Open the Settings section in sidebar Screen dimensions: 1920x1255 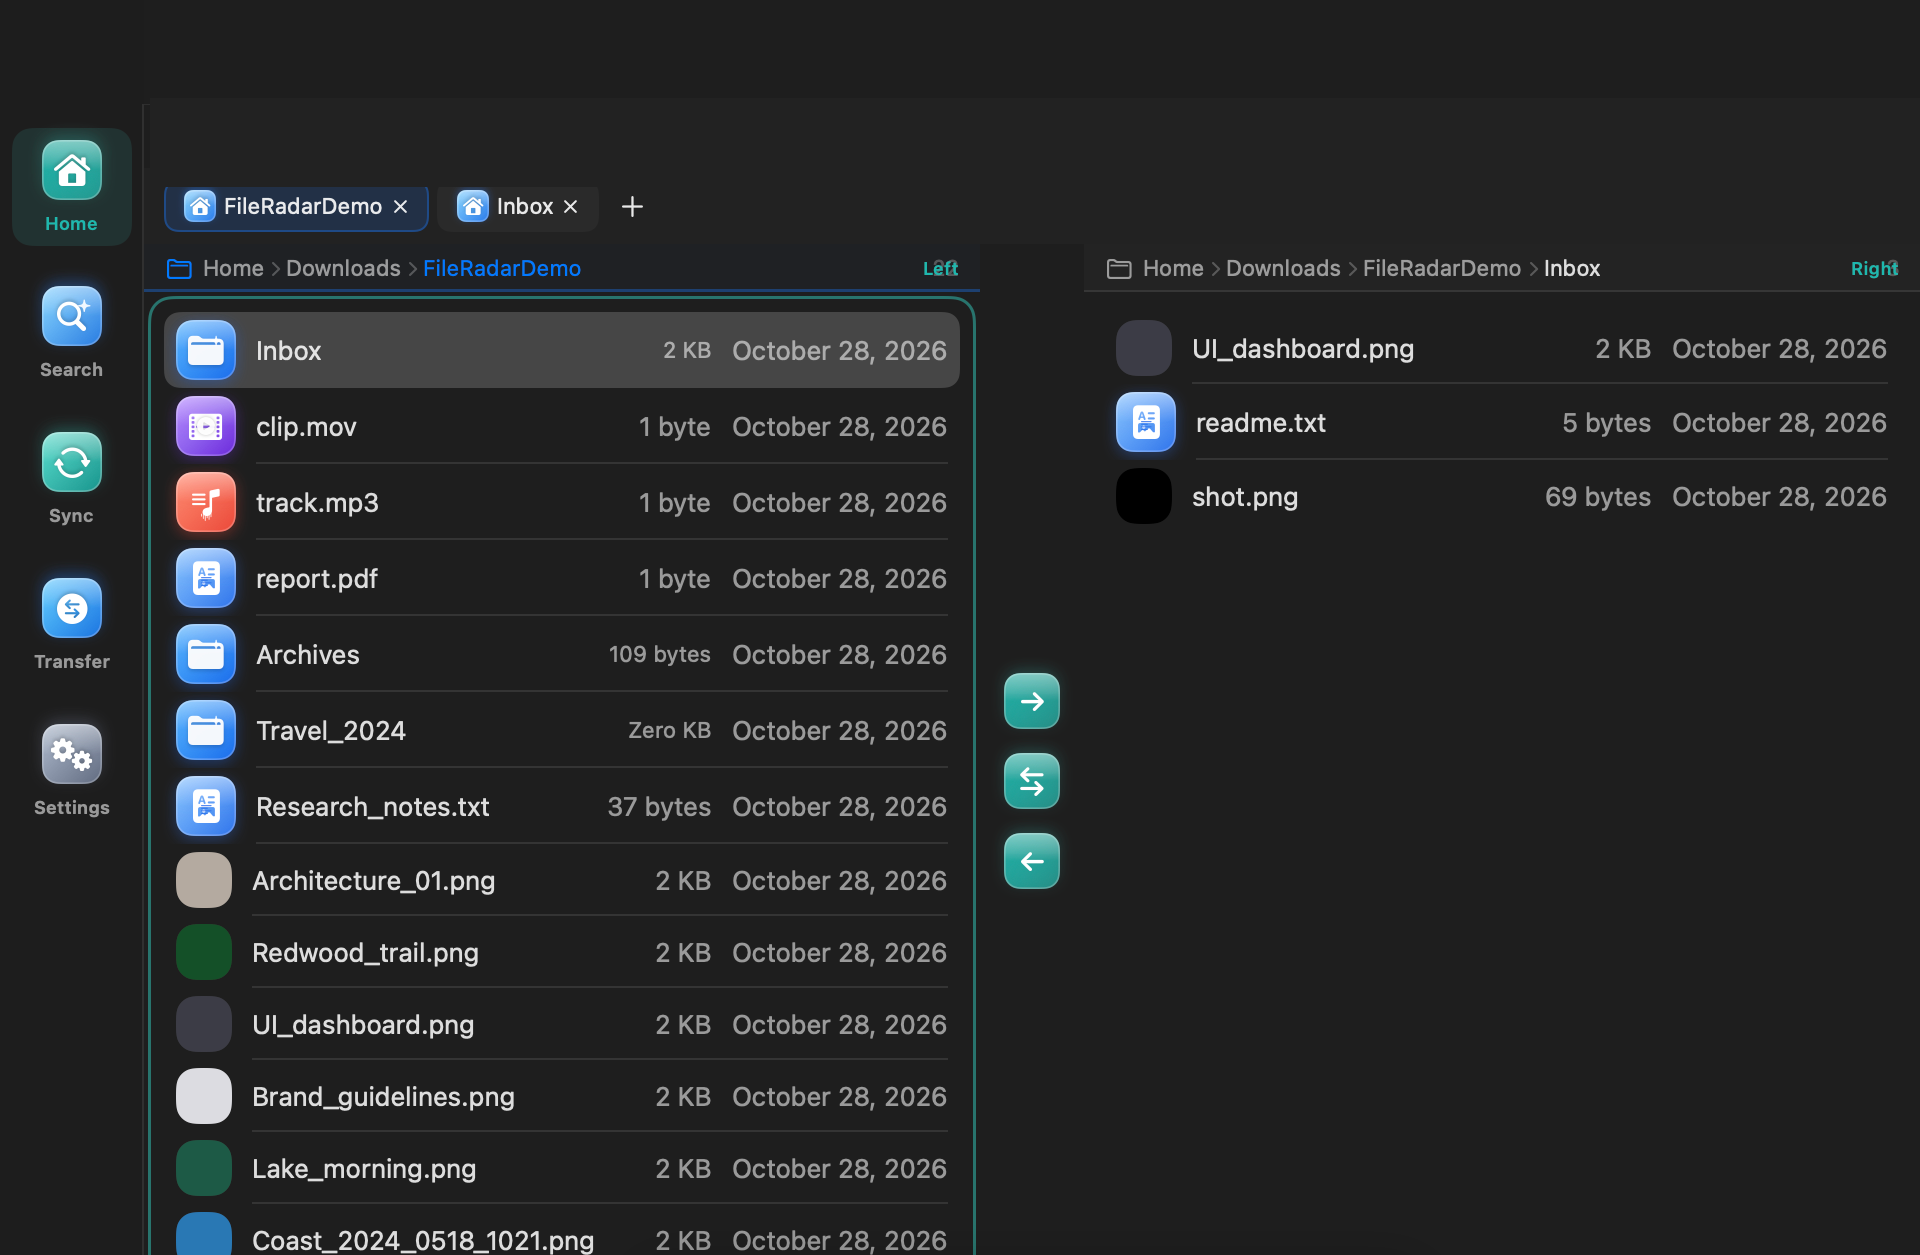tap(71, 771)
